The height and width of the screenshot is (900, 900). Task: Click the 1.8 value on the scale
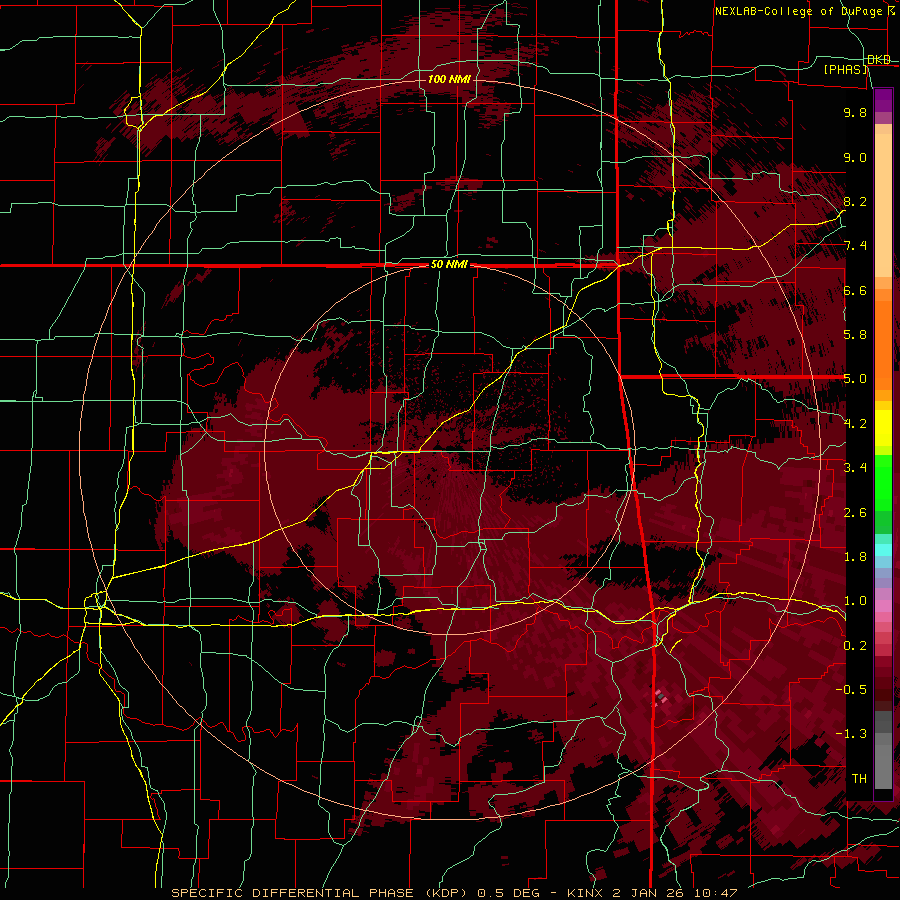[x=855, y=557]
